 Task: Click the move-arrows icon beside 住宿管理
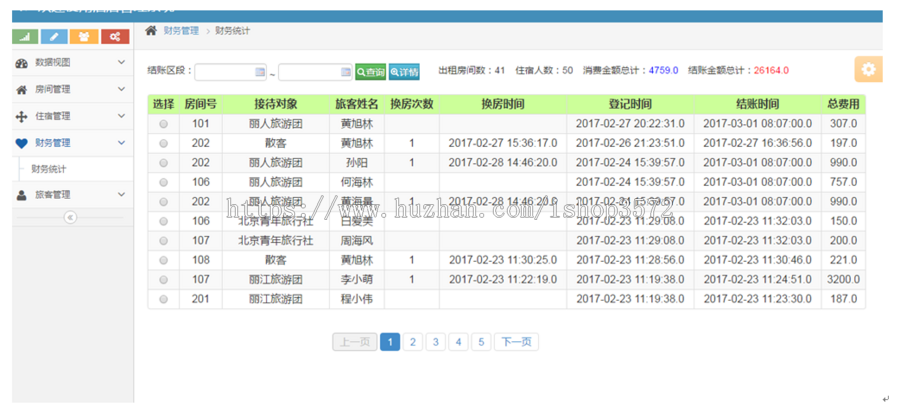pos(21,116)
